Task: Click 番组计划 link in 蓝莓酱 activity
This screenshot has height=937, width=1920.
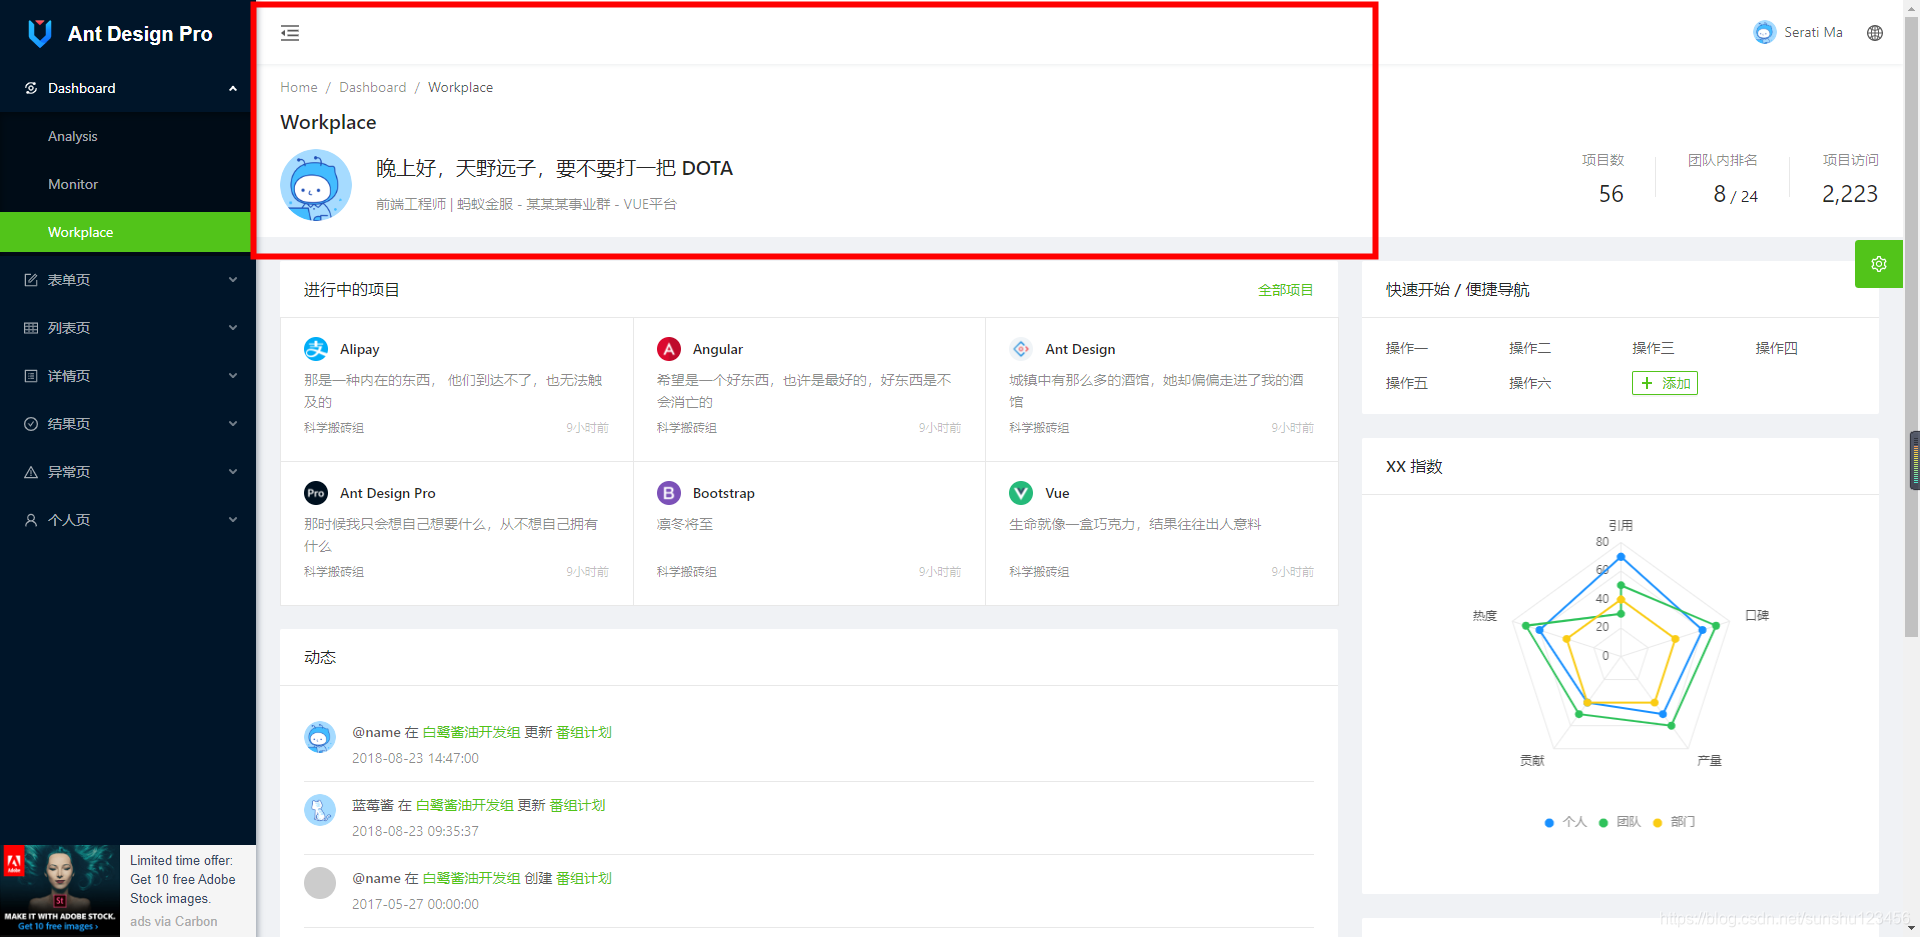Action: pos(577,805)
